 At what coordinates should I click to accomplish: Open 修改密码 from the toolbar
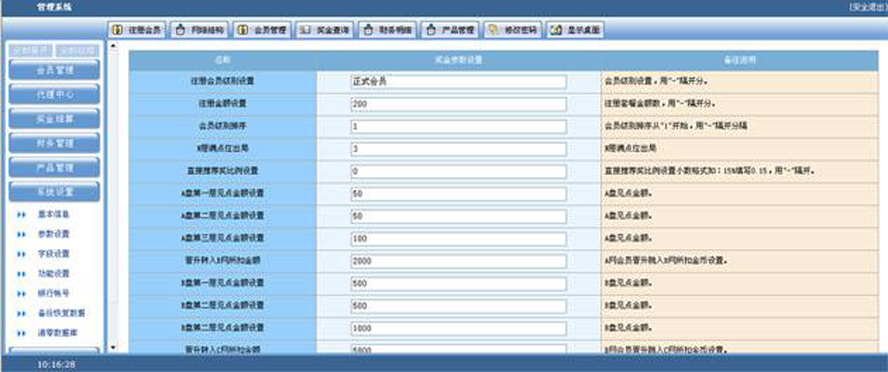tap(513, 30)
